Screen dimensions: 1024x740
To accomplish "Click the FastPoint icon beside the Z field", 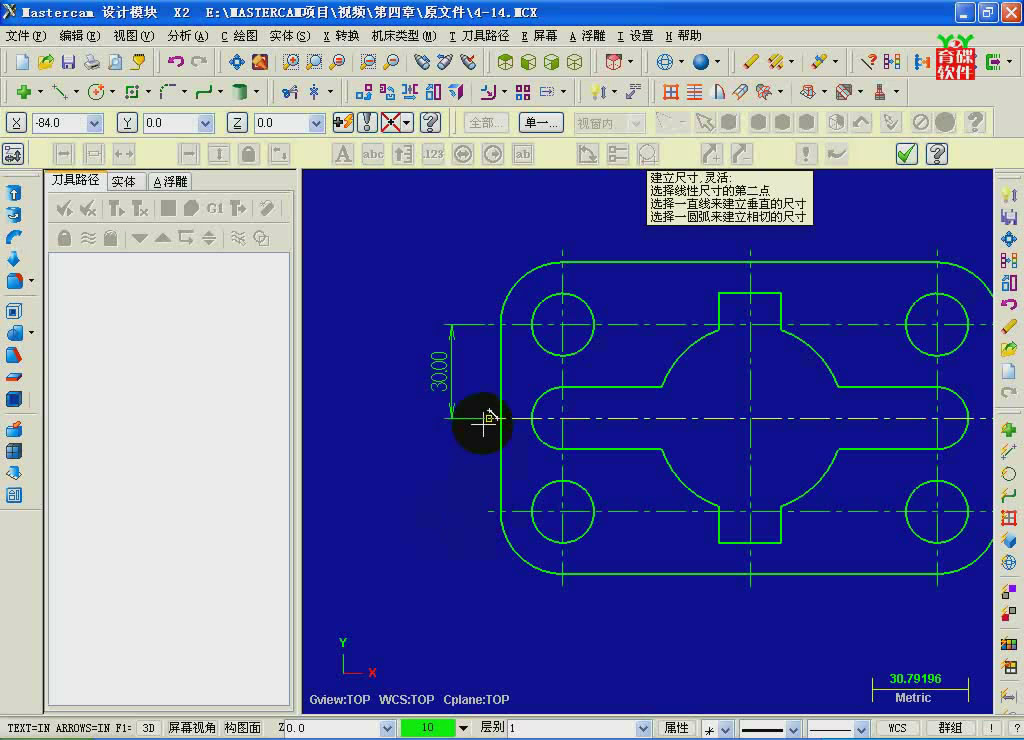I will [343, 122].
